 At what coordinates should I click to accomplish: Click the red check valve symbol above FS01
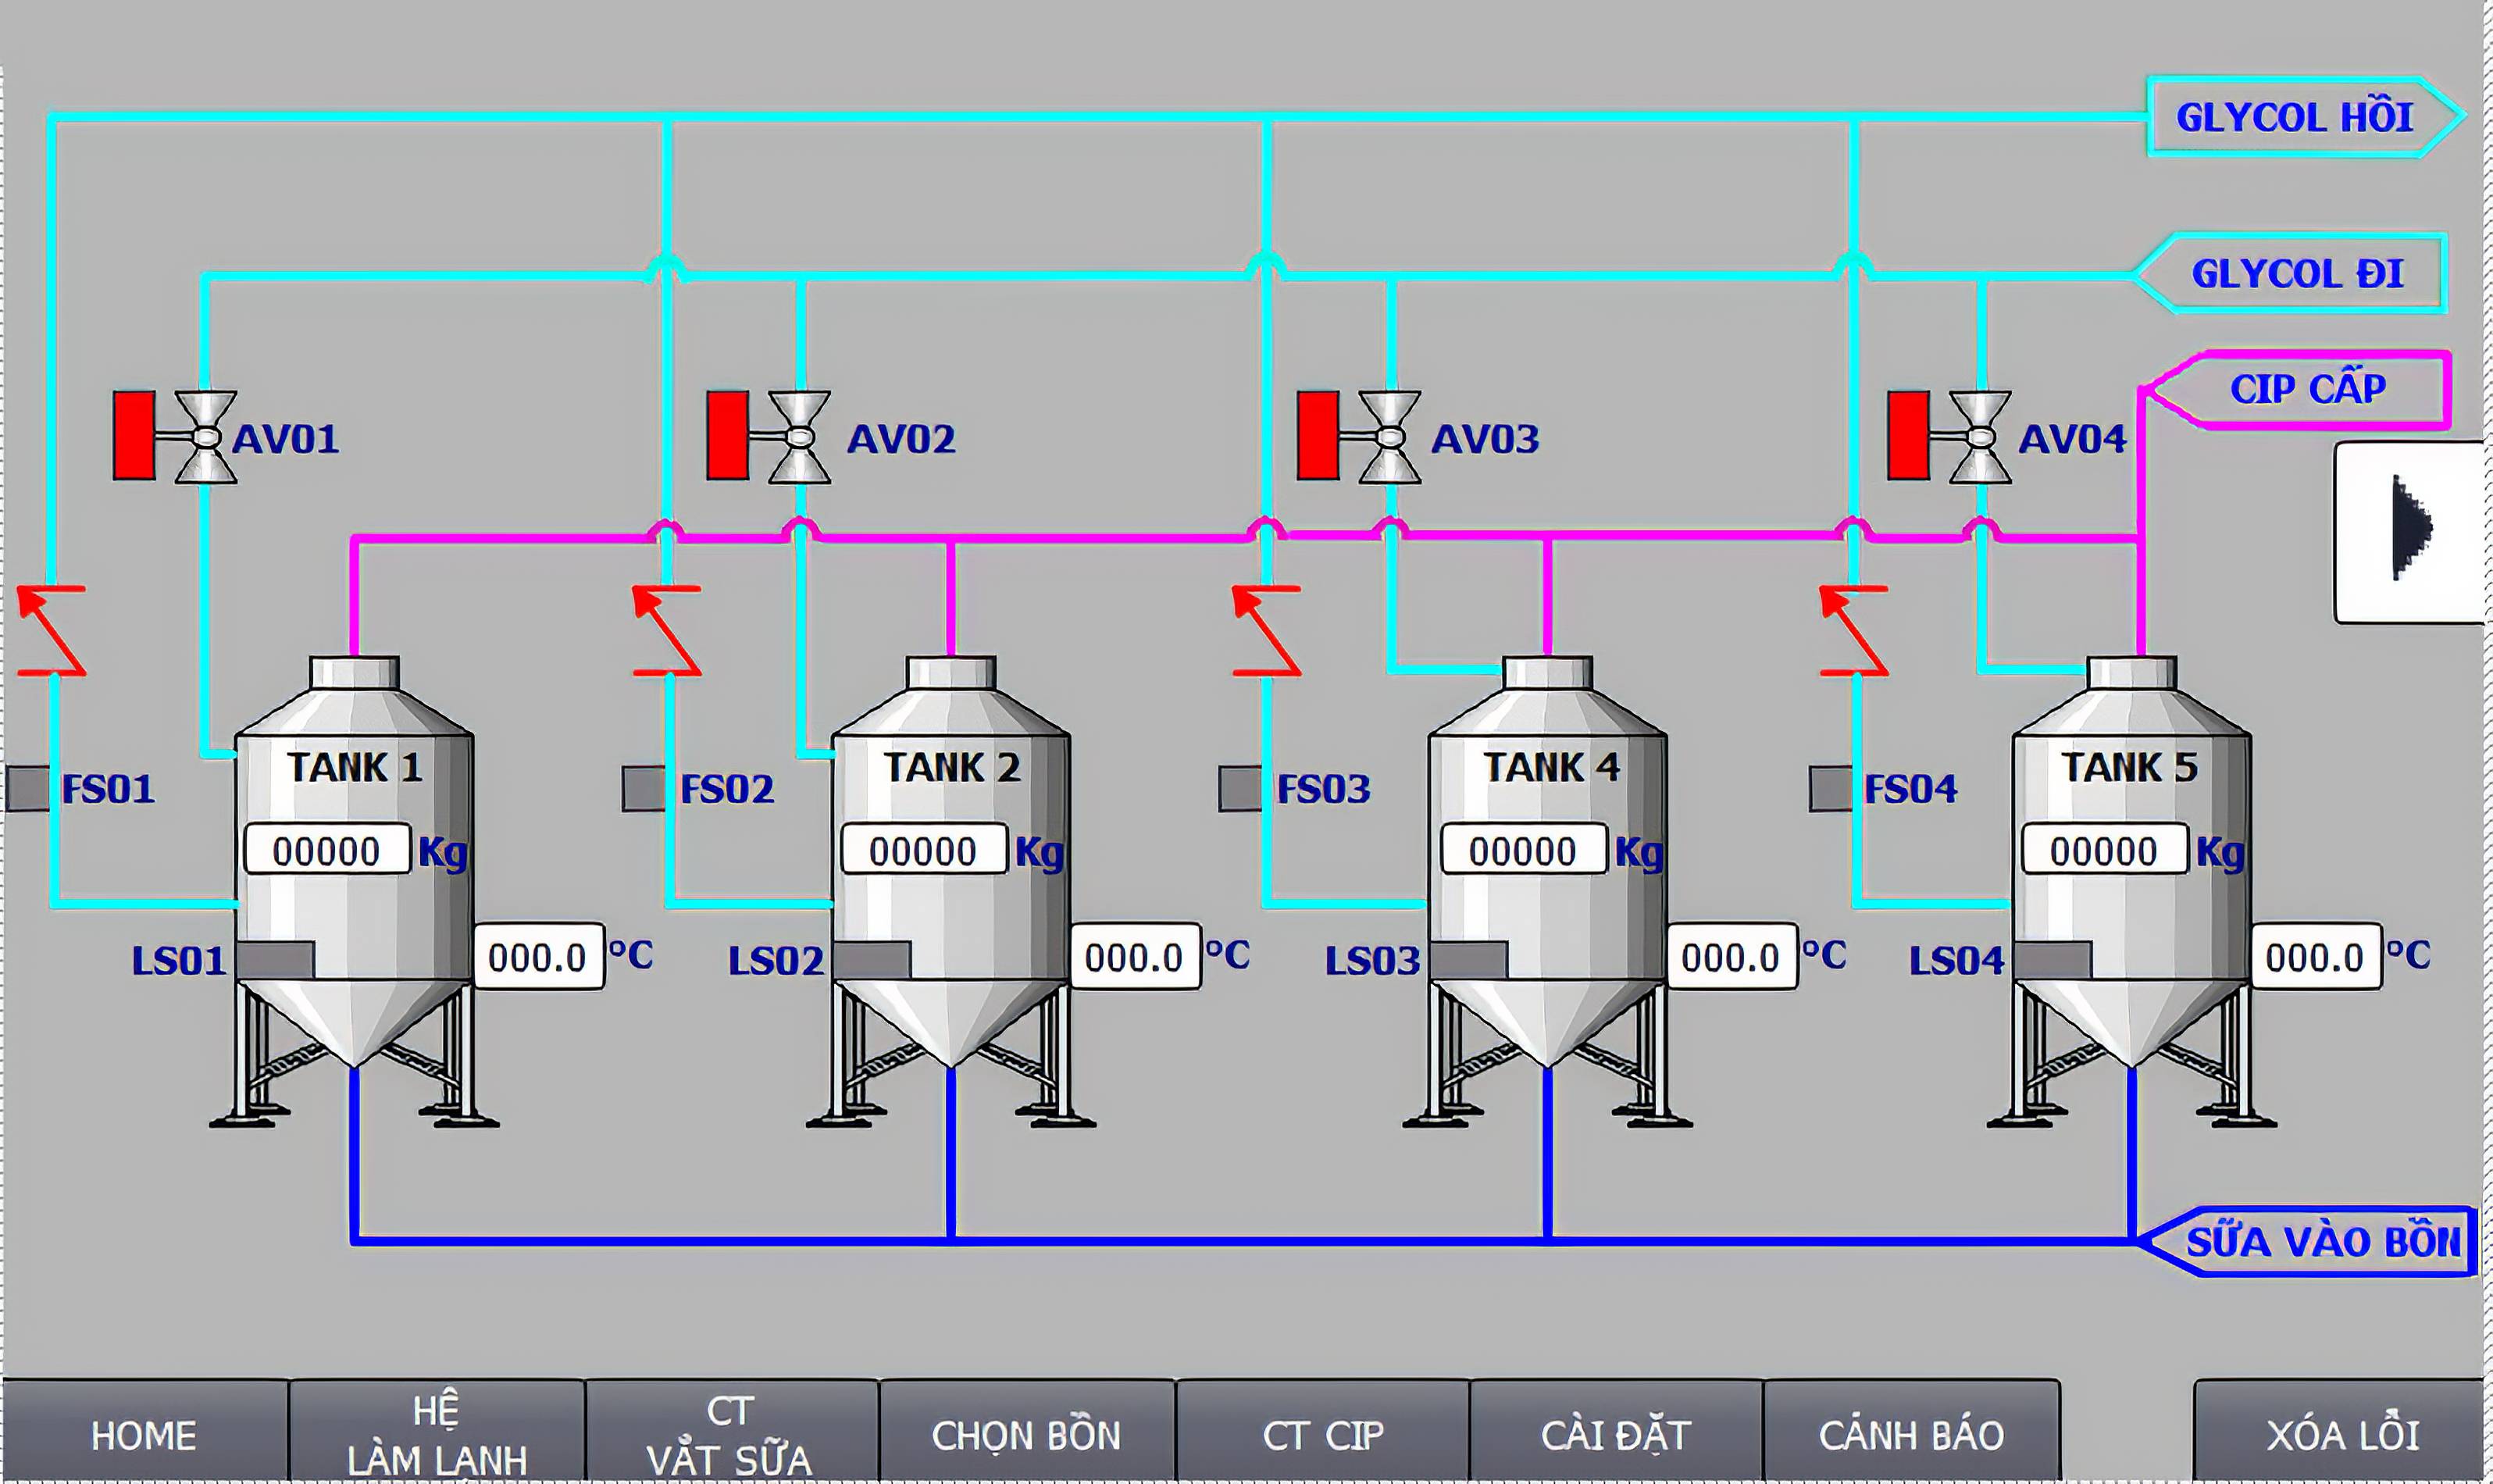click(x=51, y=631)
